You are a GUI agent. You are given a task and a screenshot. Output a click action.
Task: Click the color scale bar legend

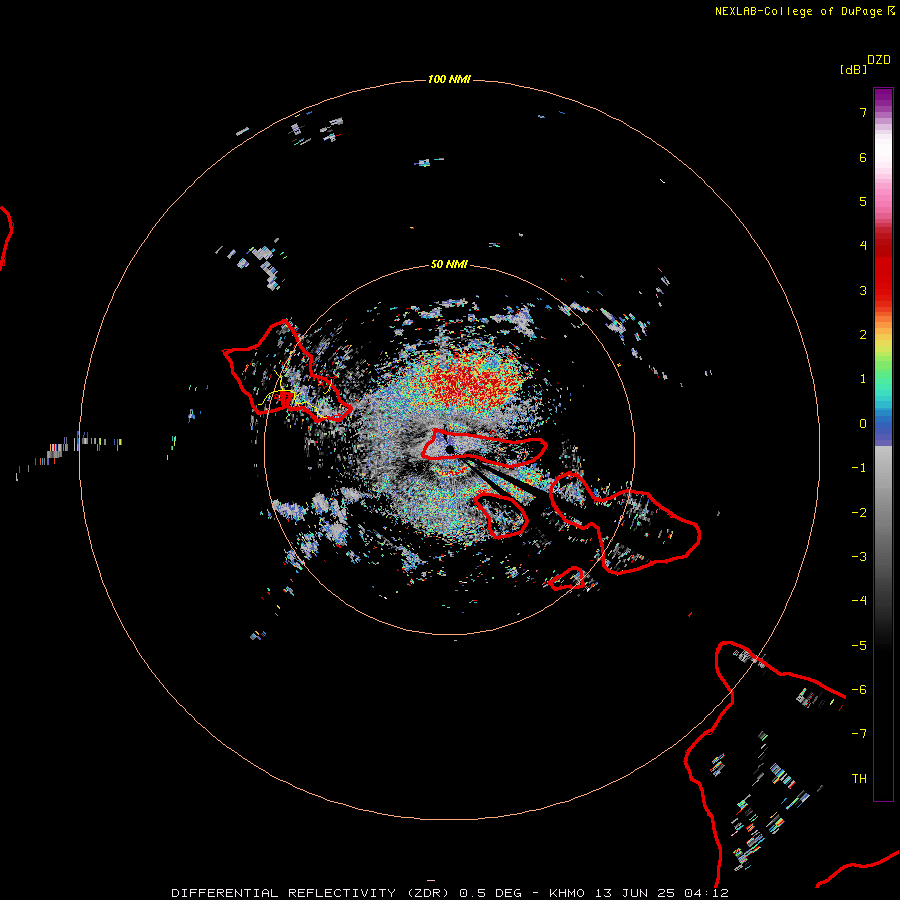[x=883, y=444]
